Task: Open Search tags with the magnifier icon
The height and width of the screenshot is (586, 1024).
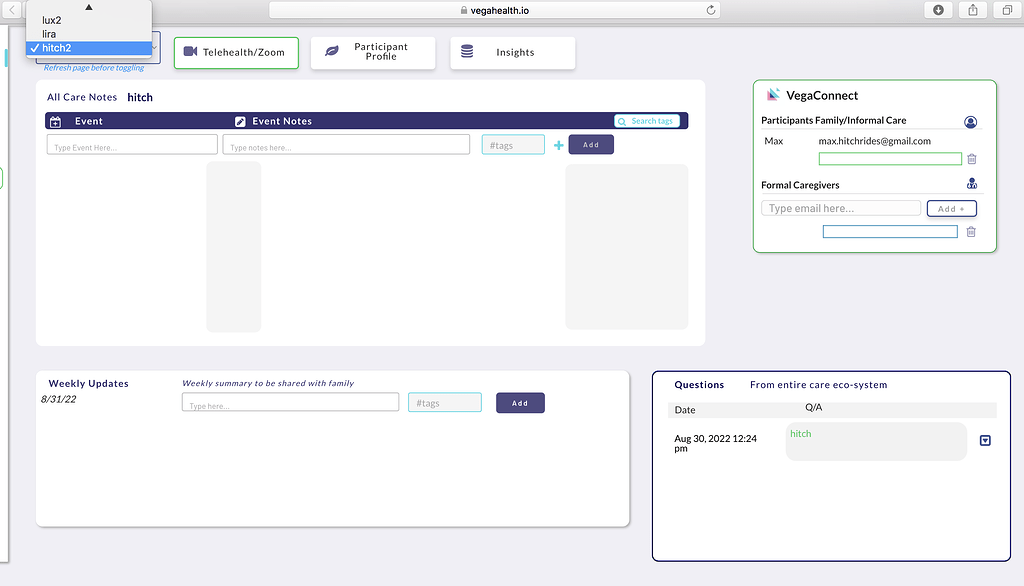Action: point(623,120)
